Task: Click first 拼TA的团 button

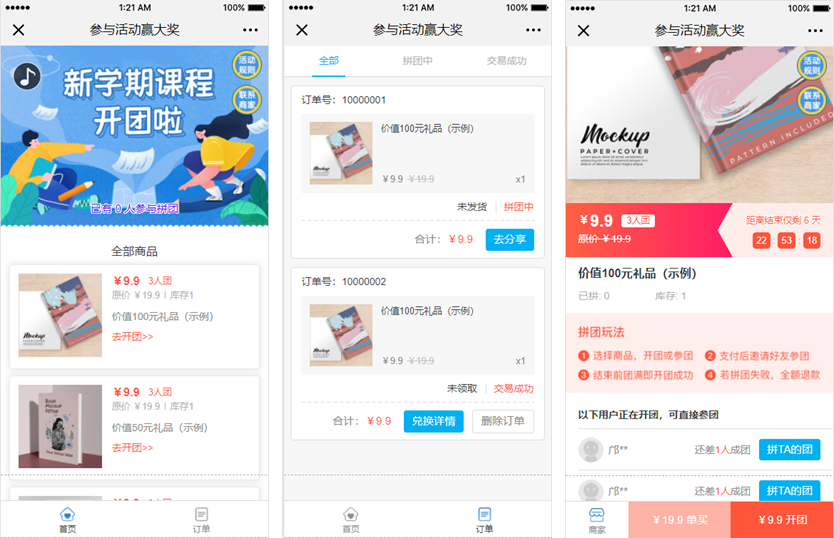Action: coord(789,450)
